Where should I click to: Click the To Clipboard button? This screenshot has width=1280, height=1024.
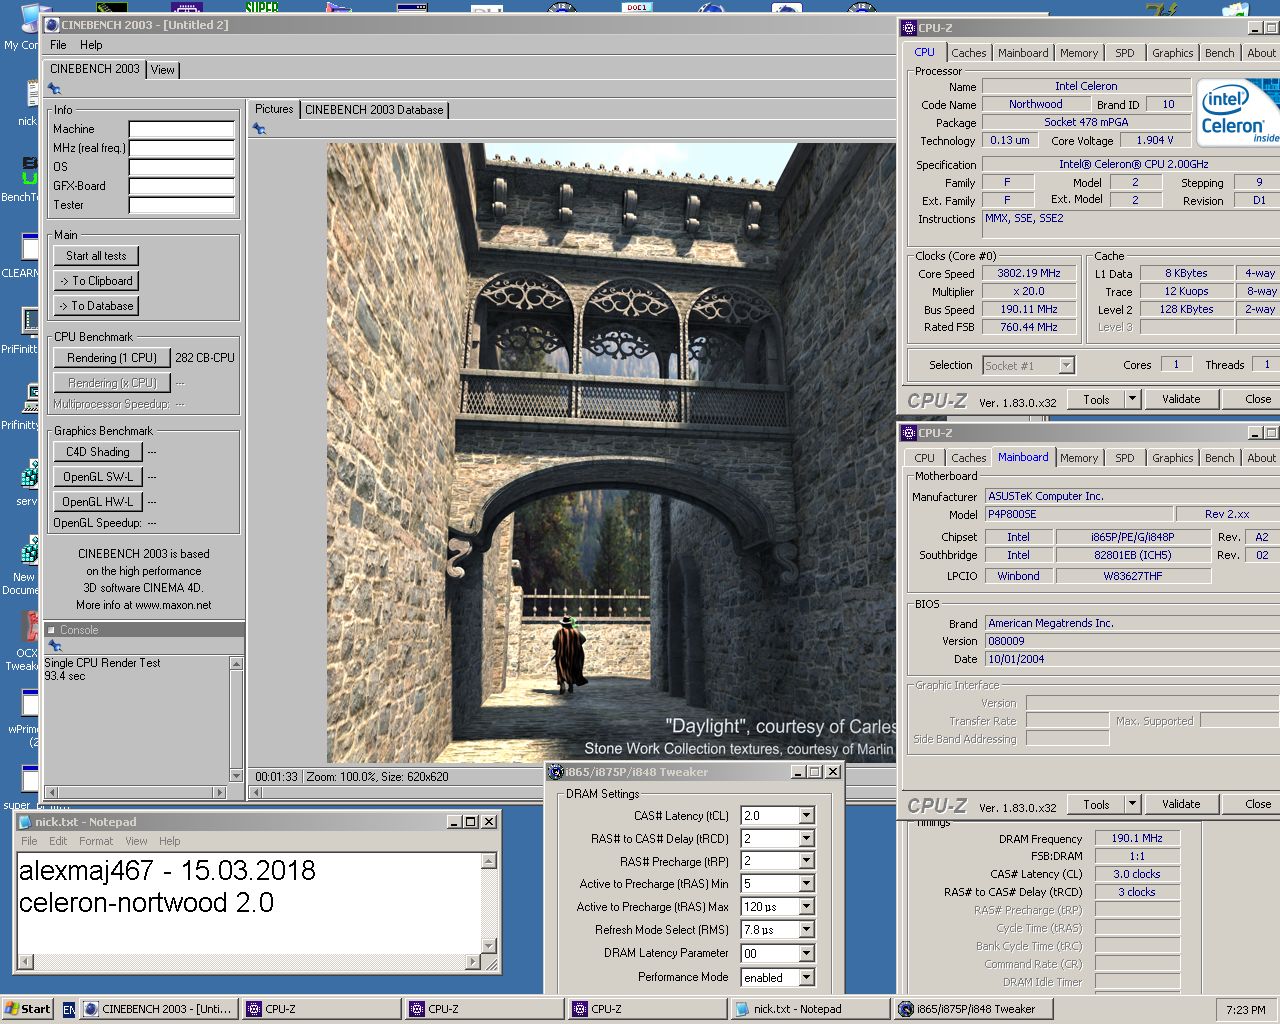click(96, 281)
